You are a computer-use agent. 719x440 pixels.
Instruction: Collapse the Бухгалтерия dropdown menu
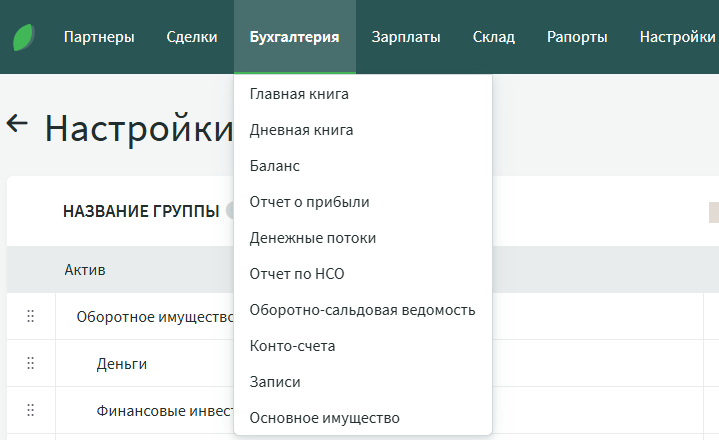(294, 37)
